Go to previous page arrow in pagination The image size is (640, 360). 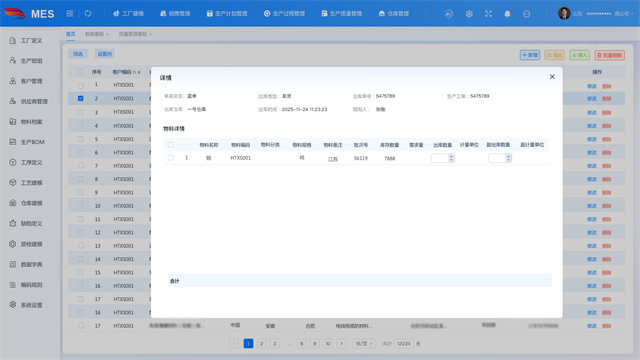coord(234,344)
